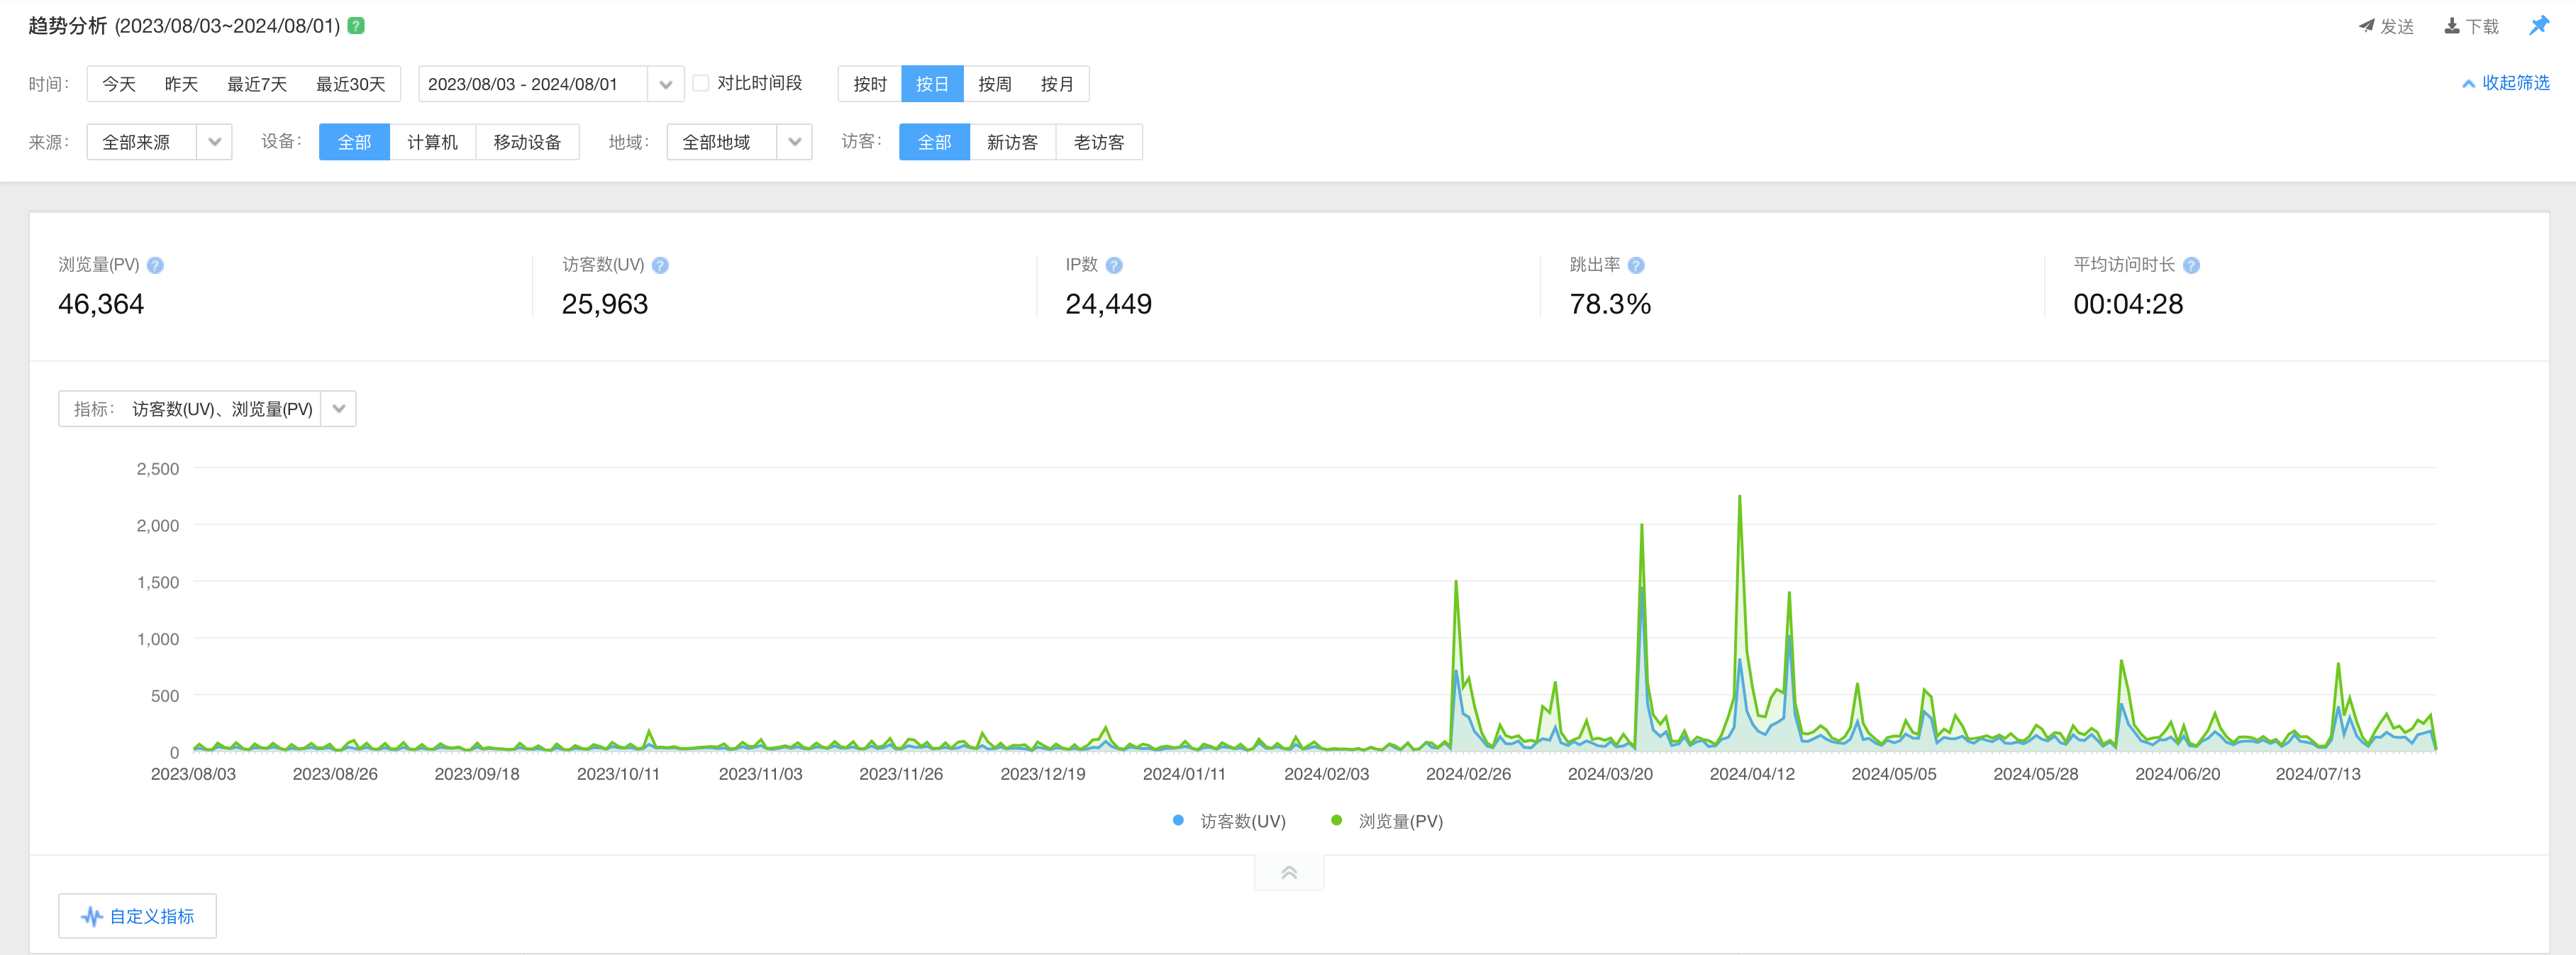
Task: Click the 00:04:28 average duration value
Action: tap(2128, 304)
